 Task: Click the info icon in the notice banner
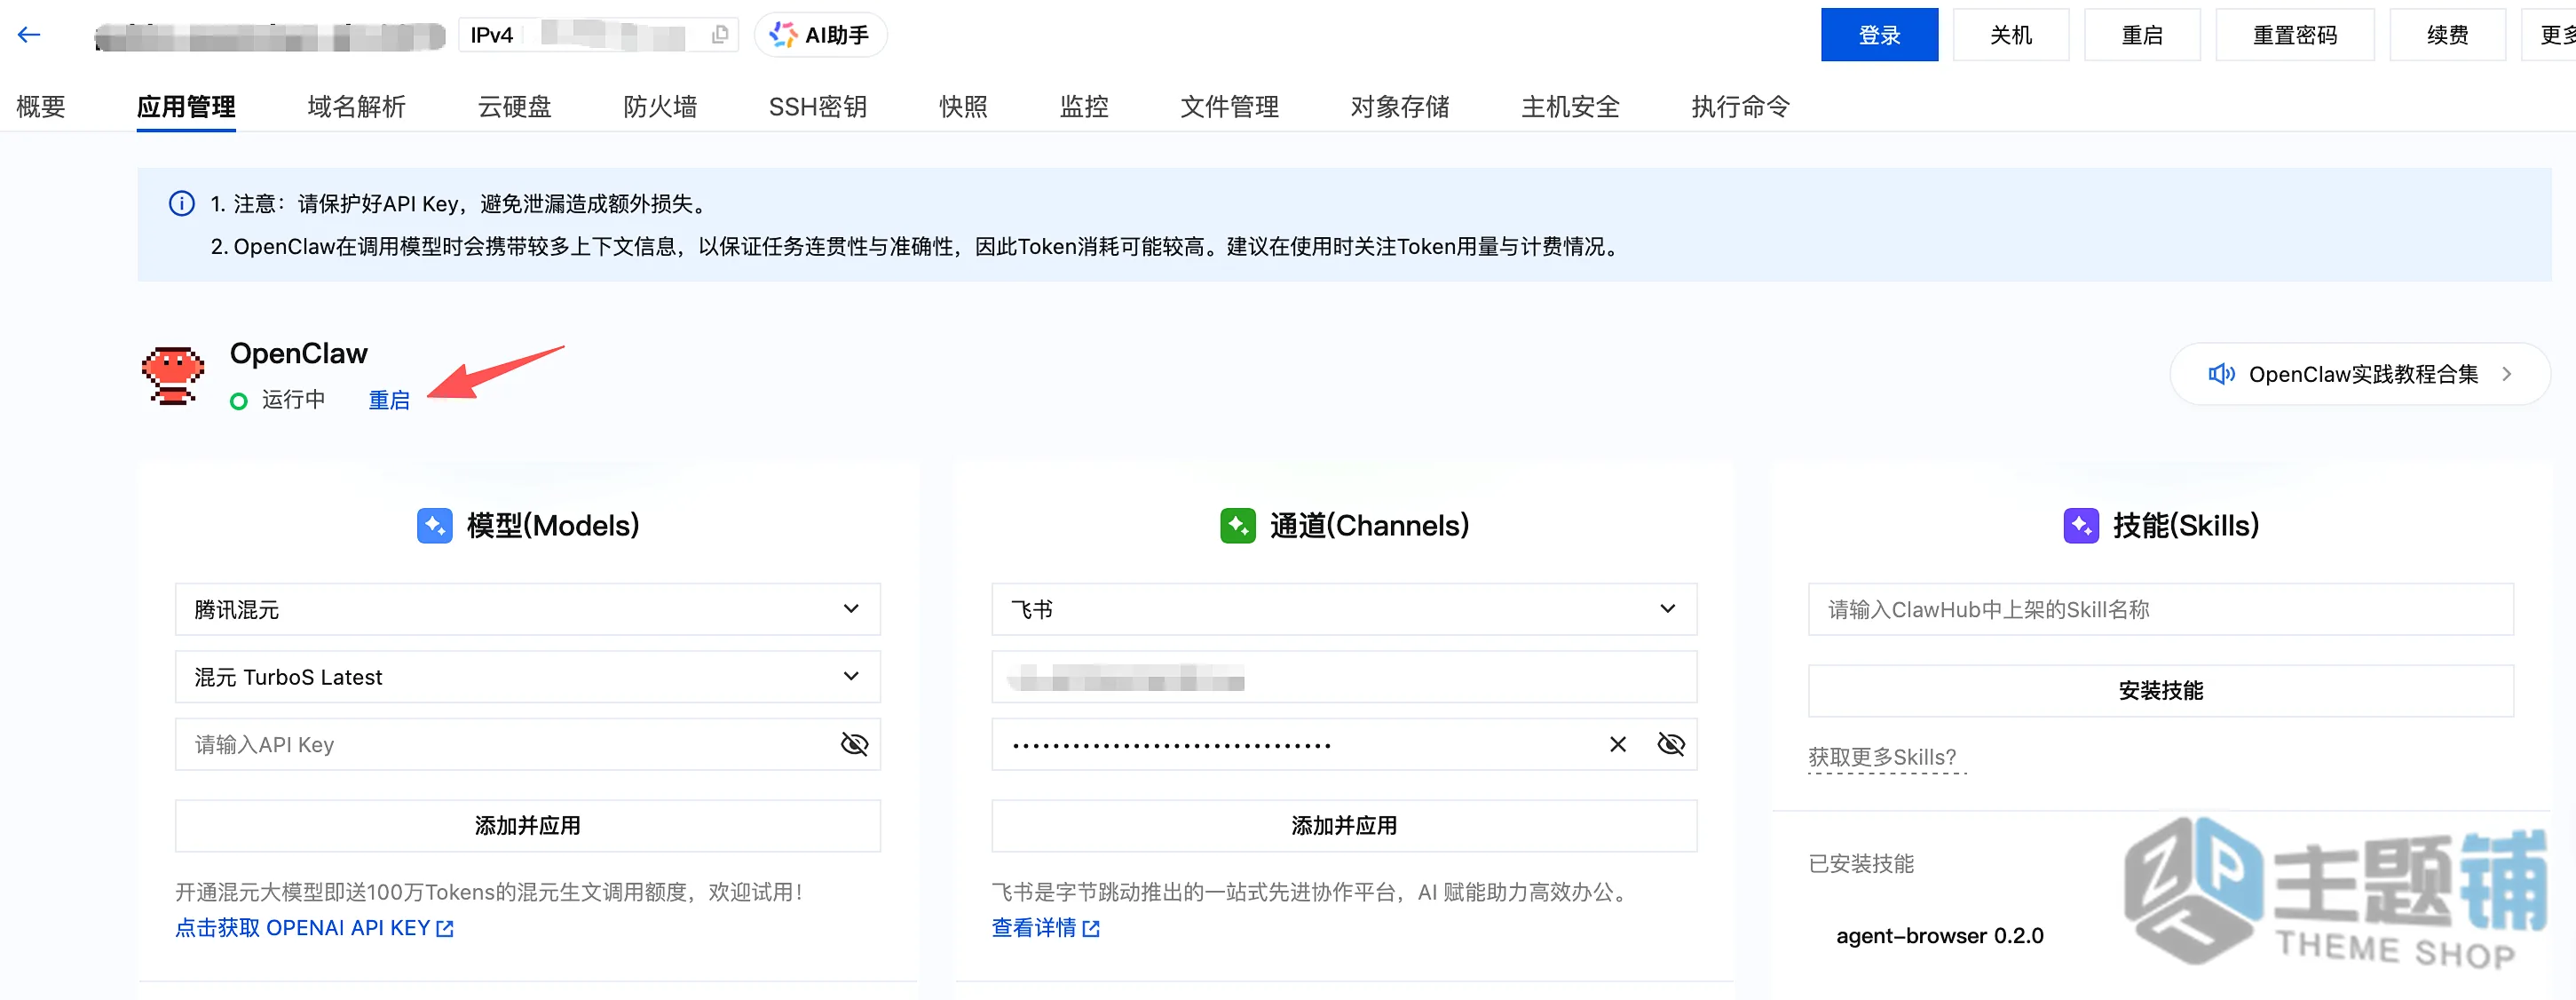pyautogui.click(x=181, y=204)
